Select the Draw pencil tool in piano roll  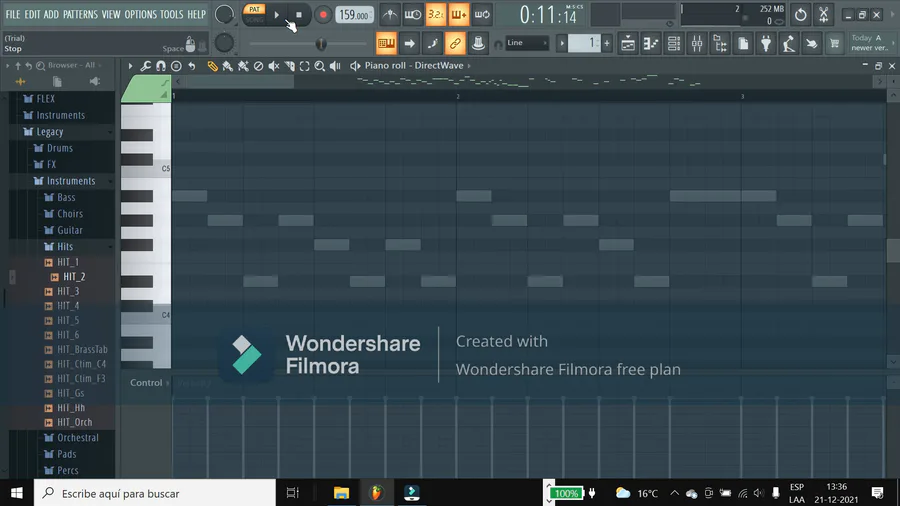point(212,66)
